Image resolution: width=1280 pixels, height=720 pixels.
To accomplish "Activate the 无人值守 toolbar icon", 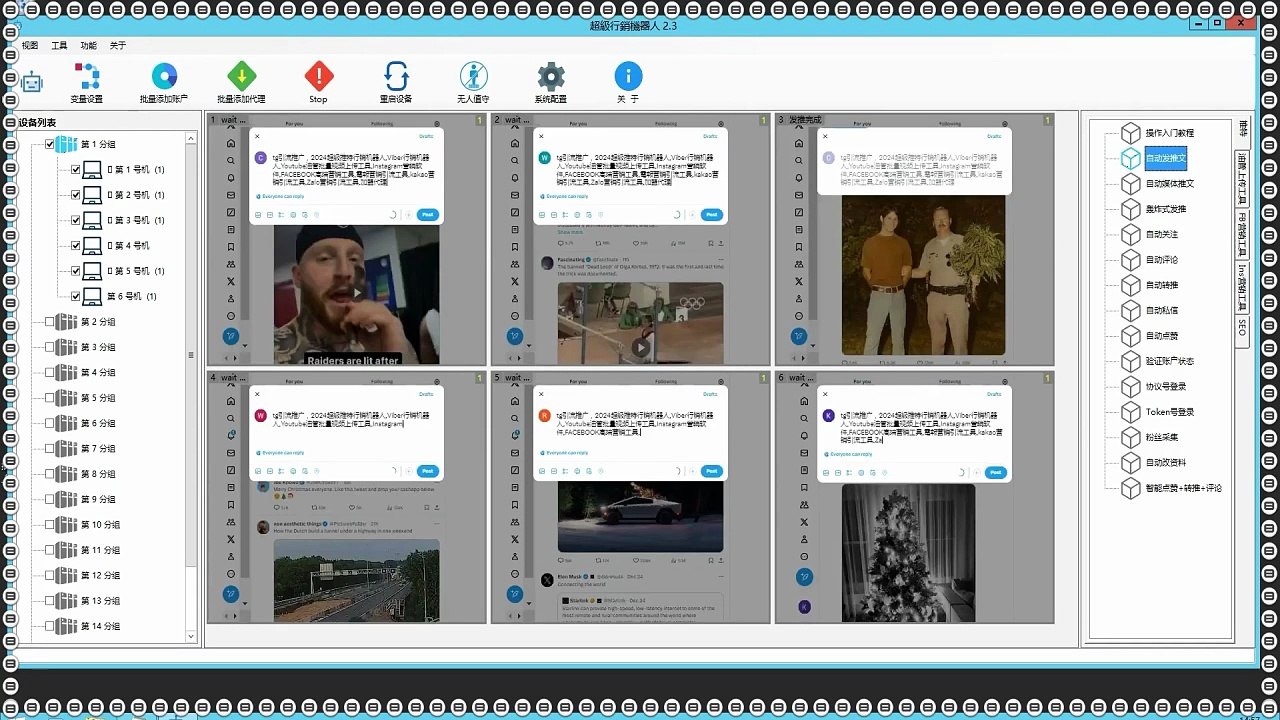I will tap(473, 76).
